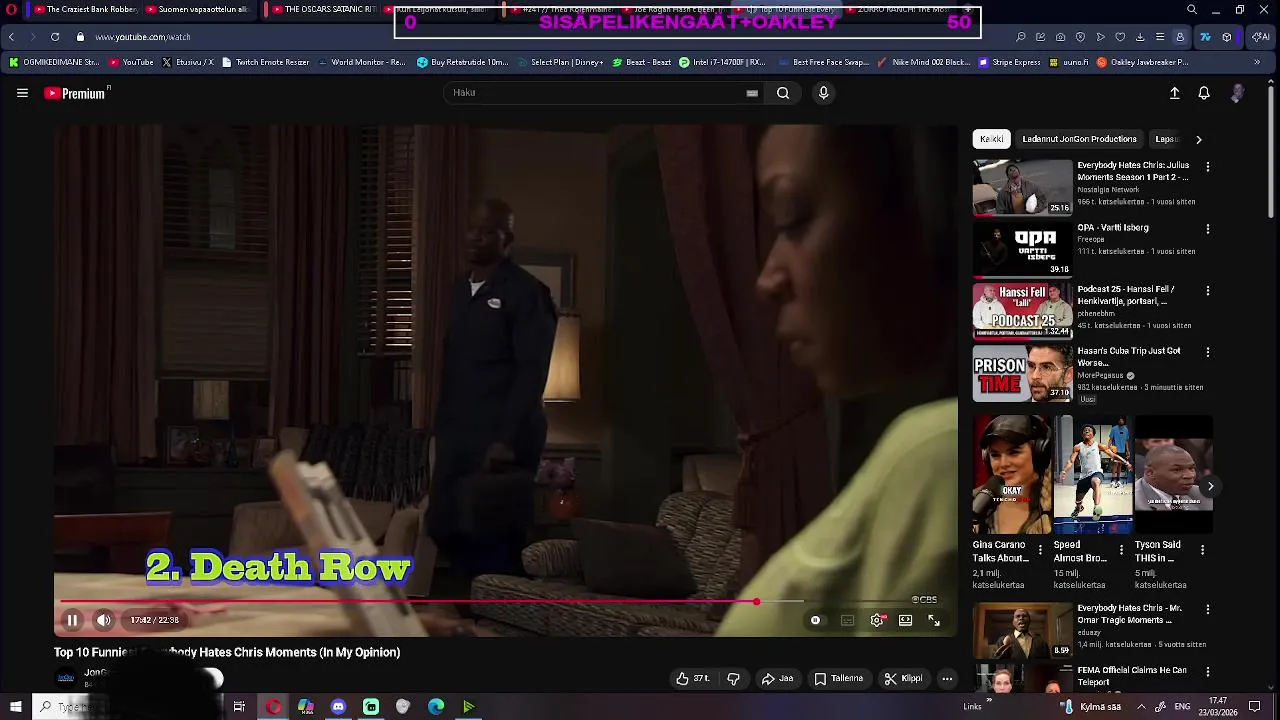Screen dimensions: 1280x720
Task: Open the browser snapshot camera icon
Action: [1060, 37]
